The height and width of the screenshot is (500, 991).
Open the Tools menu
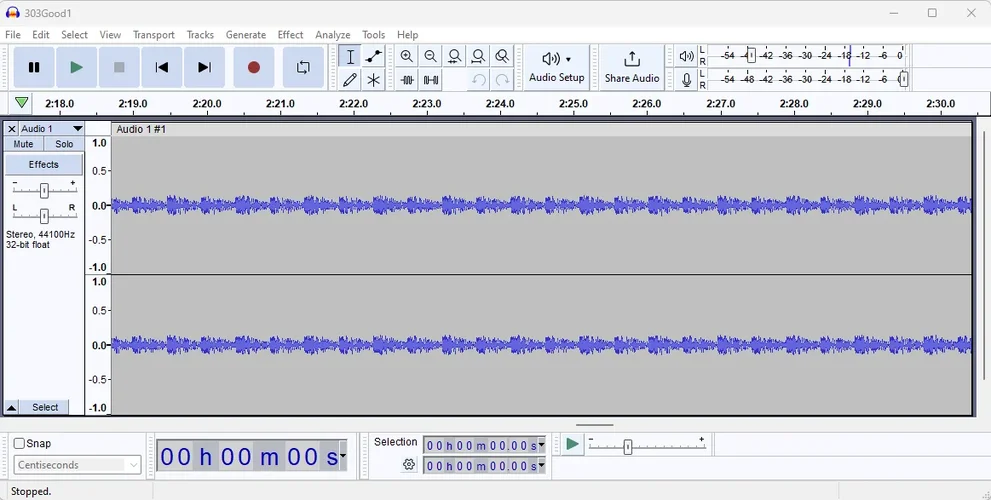pos(374,35)
